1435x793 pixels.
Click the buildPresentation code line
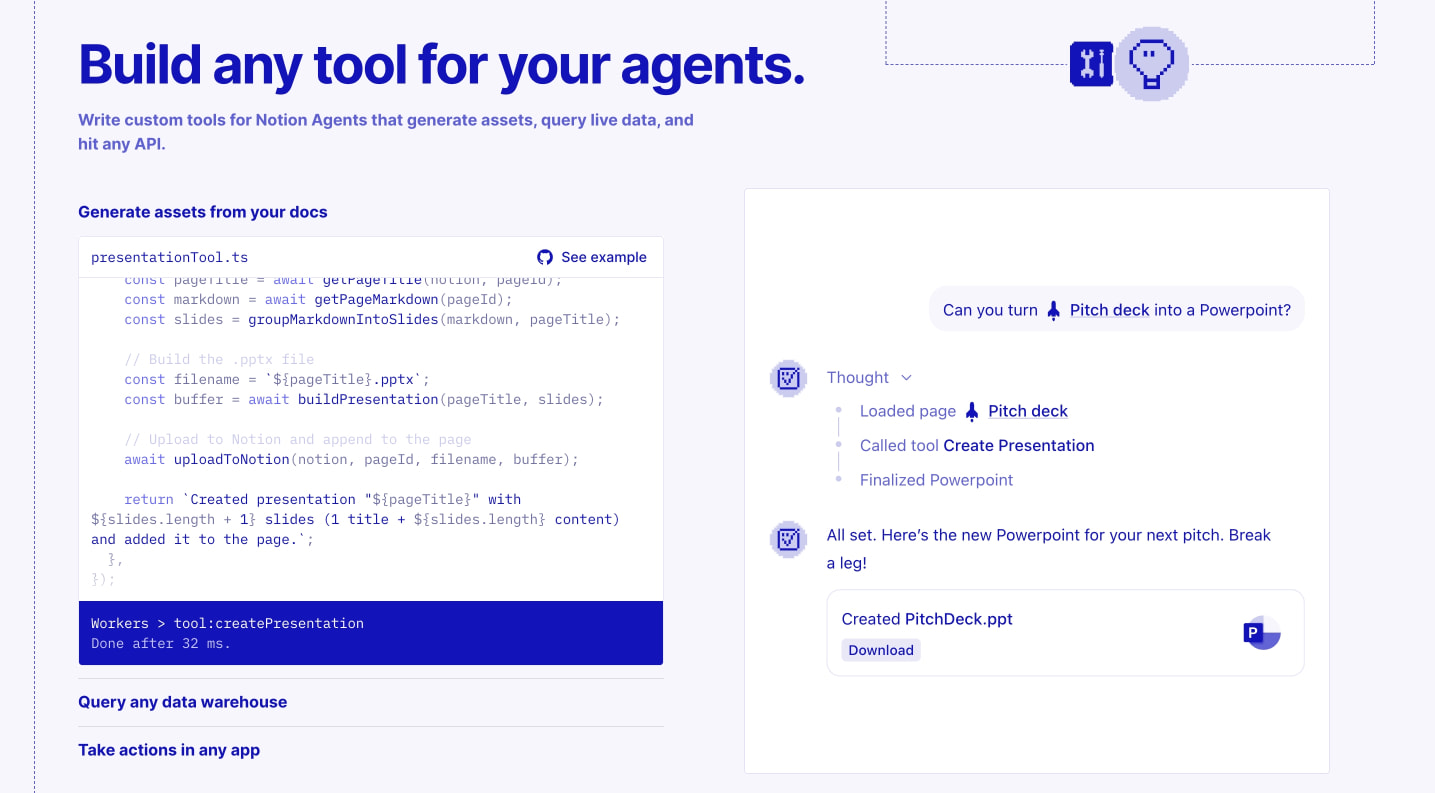(x=364, y=399)
